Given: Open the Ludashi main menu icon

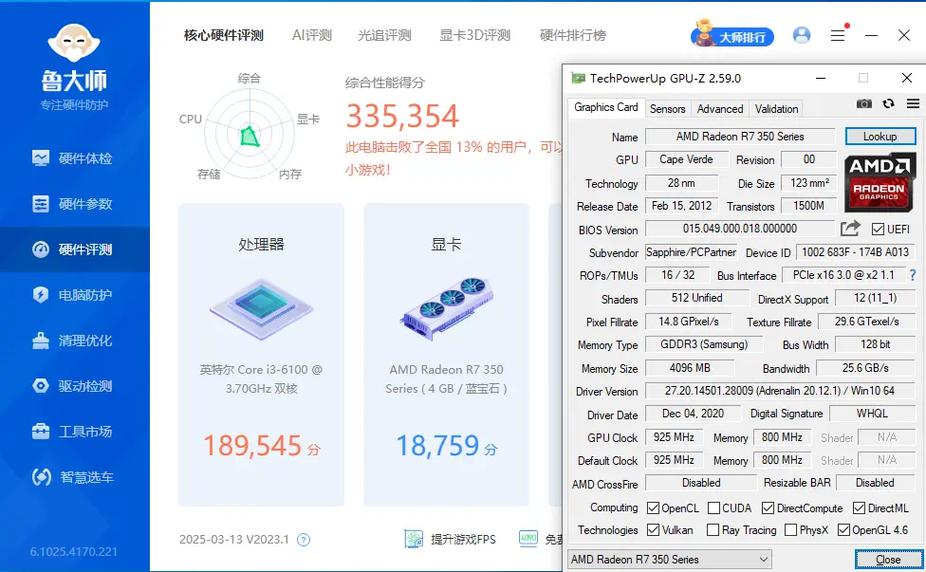Looking at the screenshot, I should tap(838, 35).
